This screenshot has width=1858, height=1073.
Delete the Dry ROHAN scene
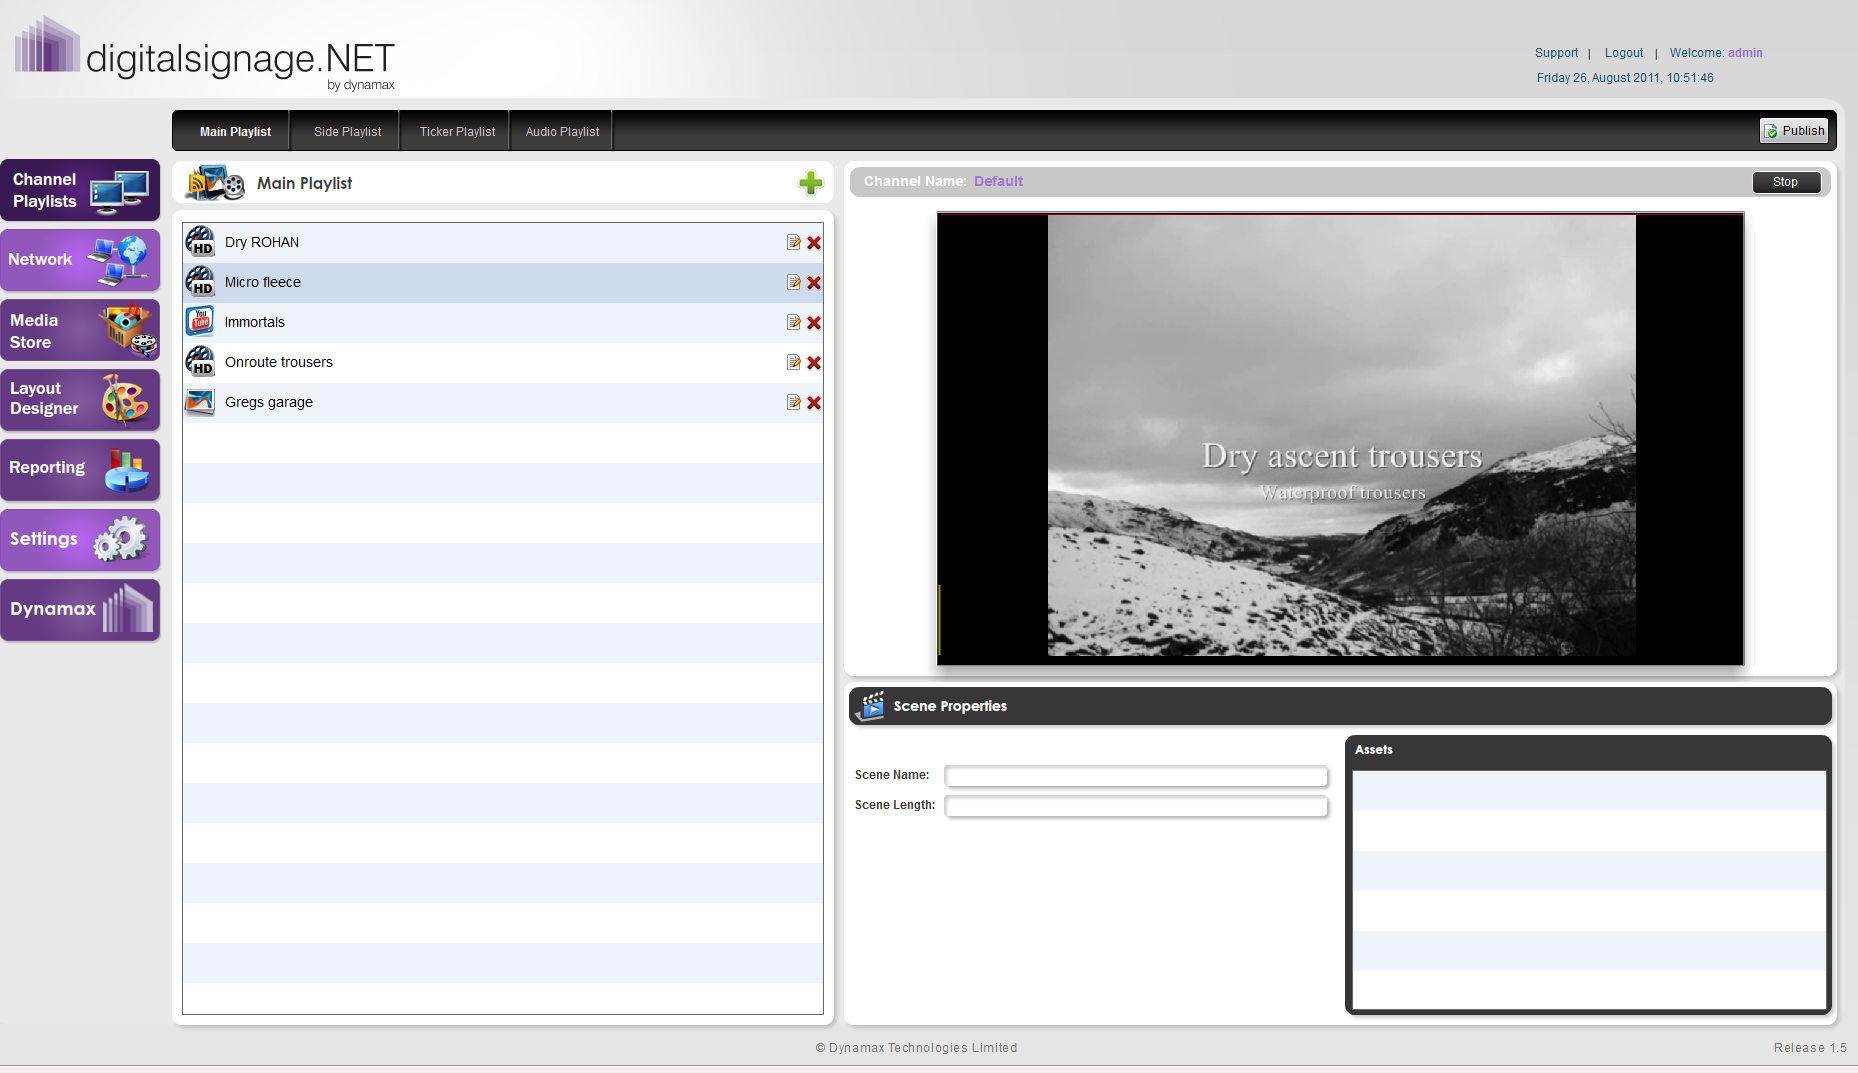(814, 243)
